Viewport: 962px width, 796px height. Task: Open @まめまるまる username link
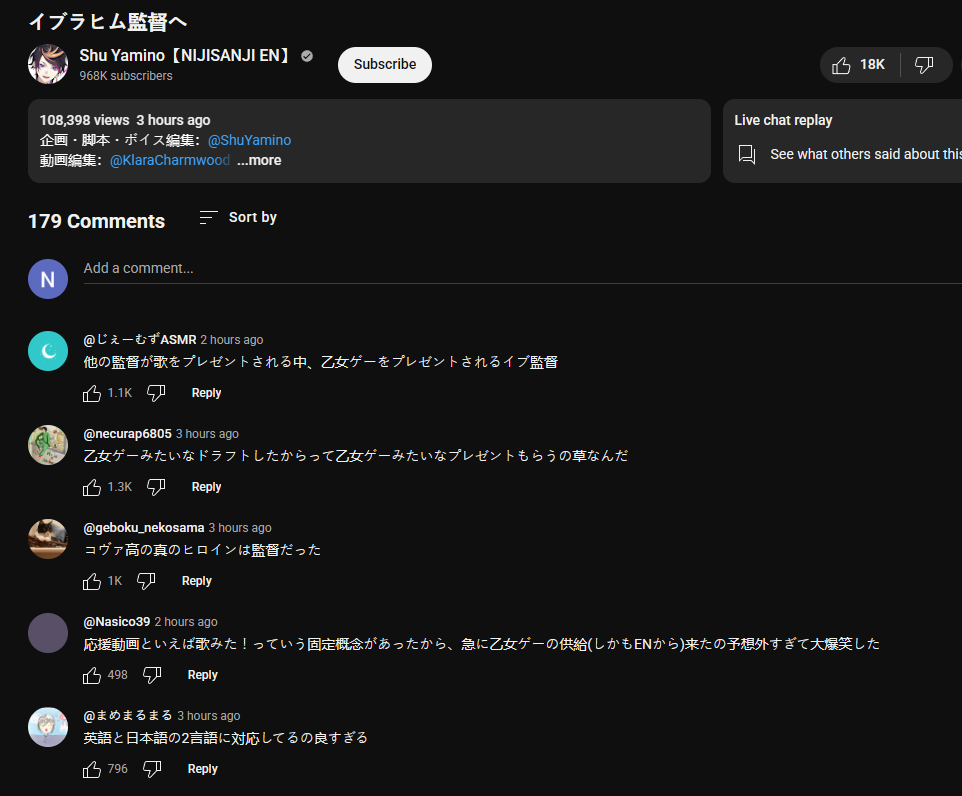click(x=128, y=715)
